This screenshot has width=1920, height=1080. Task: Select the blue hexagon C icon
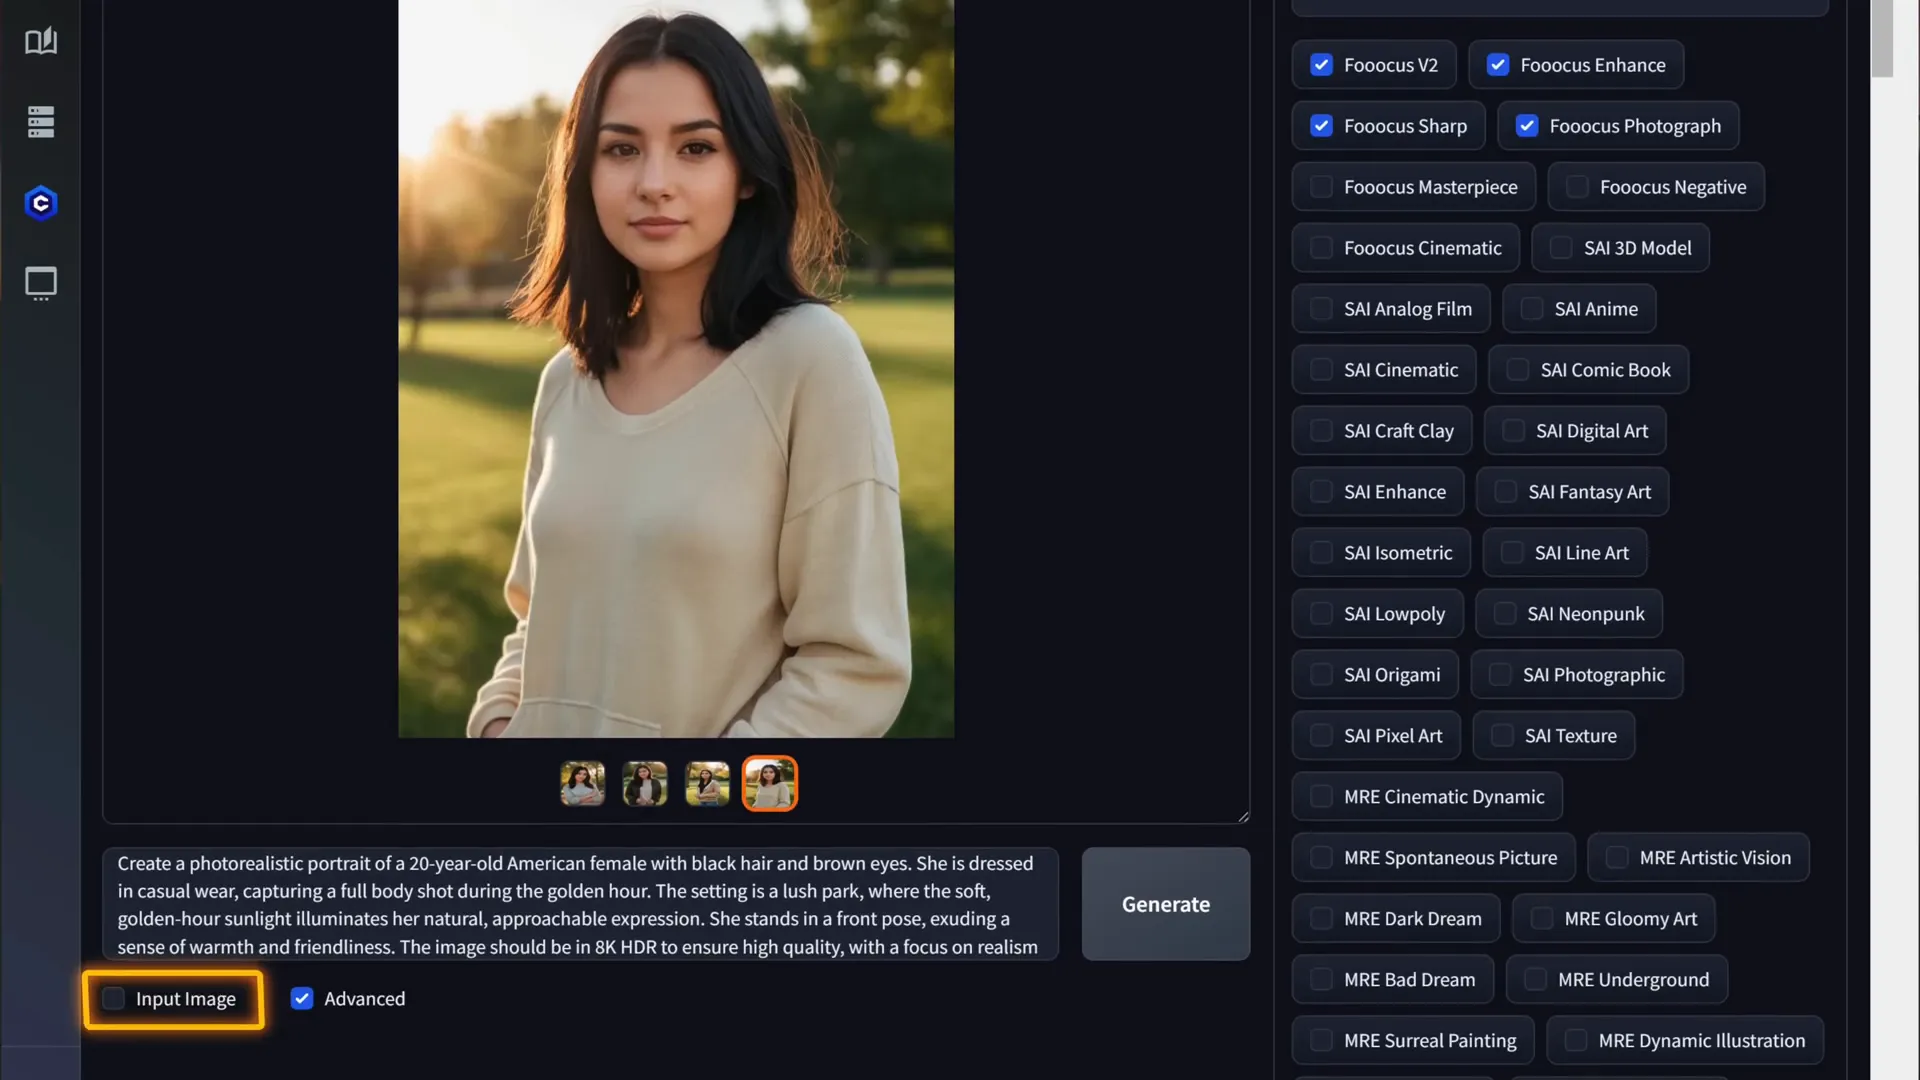tap(41, 203)
